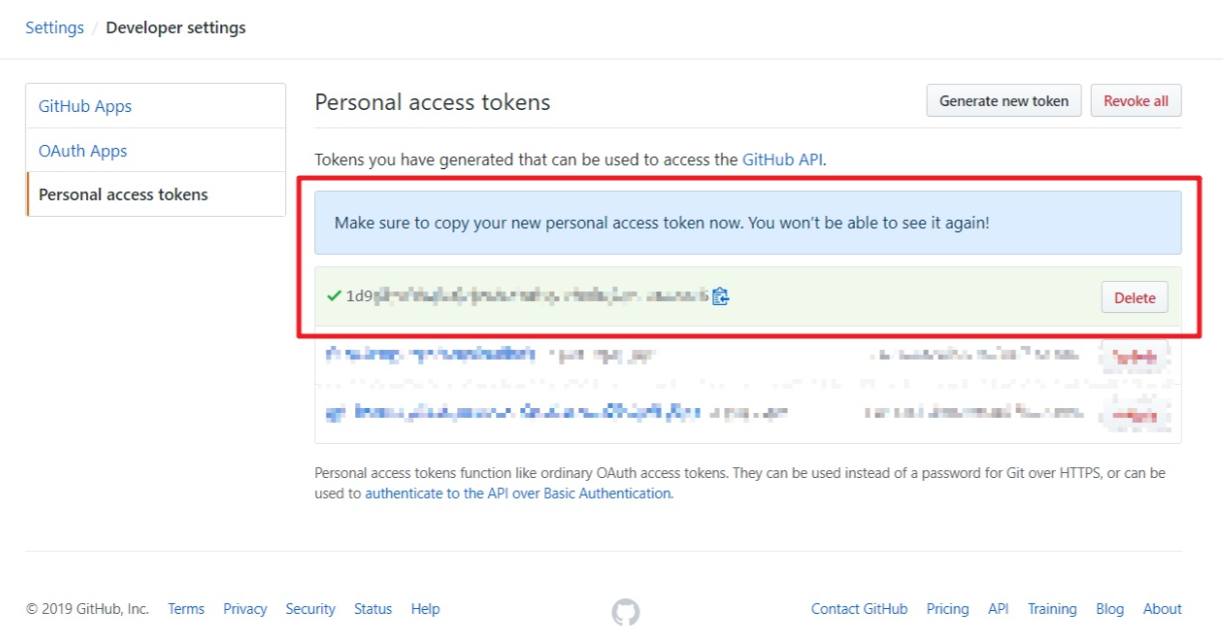Open the Blog footer link
This screenshot has width=1223, height=642.
[x=1110, y=609]
